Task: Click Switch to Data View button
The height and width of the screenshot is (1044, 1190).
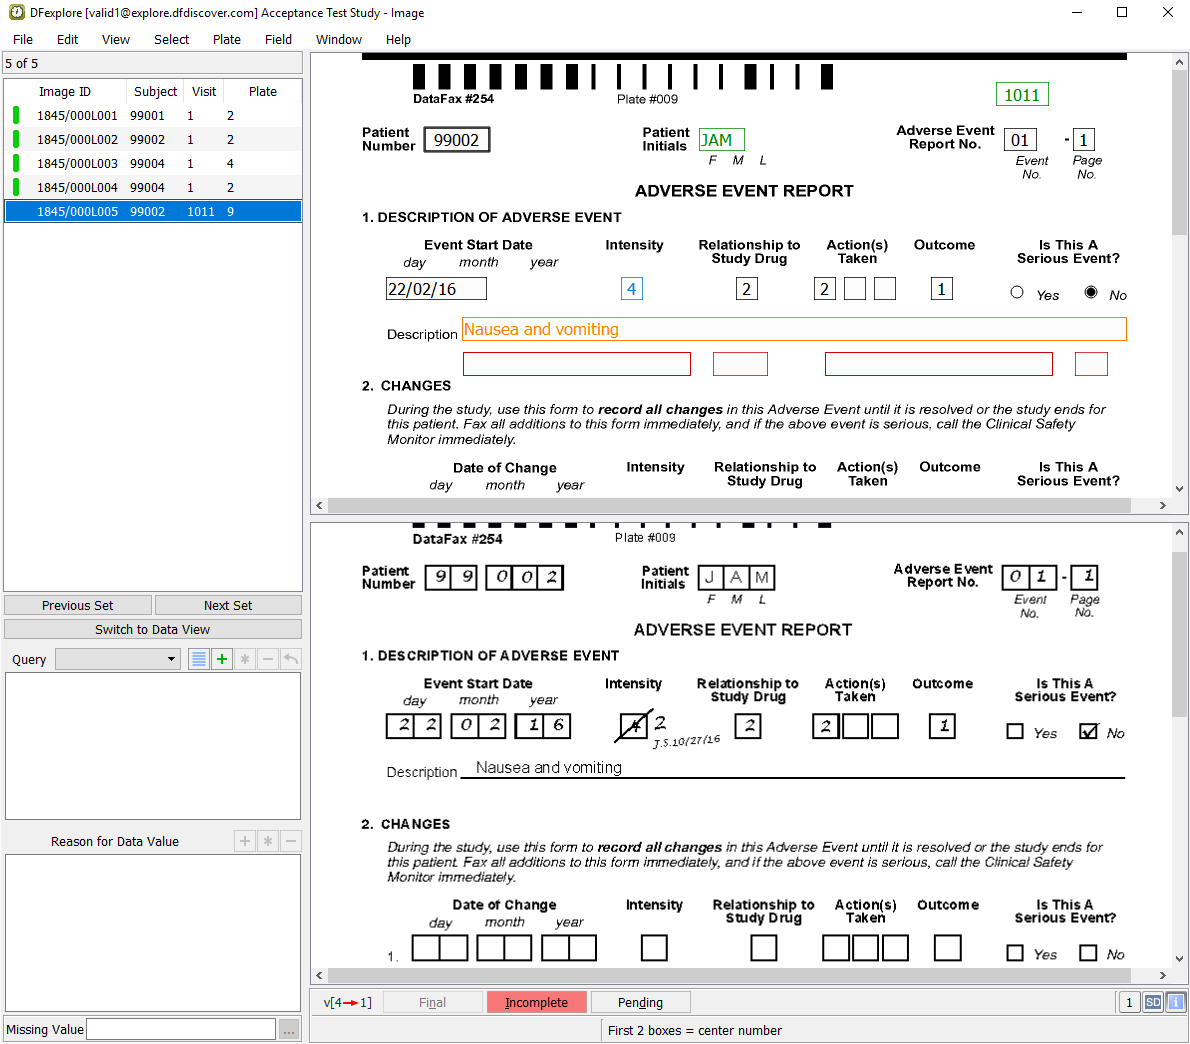Action: pos(153,629)
